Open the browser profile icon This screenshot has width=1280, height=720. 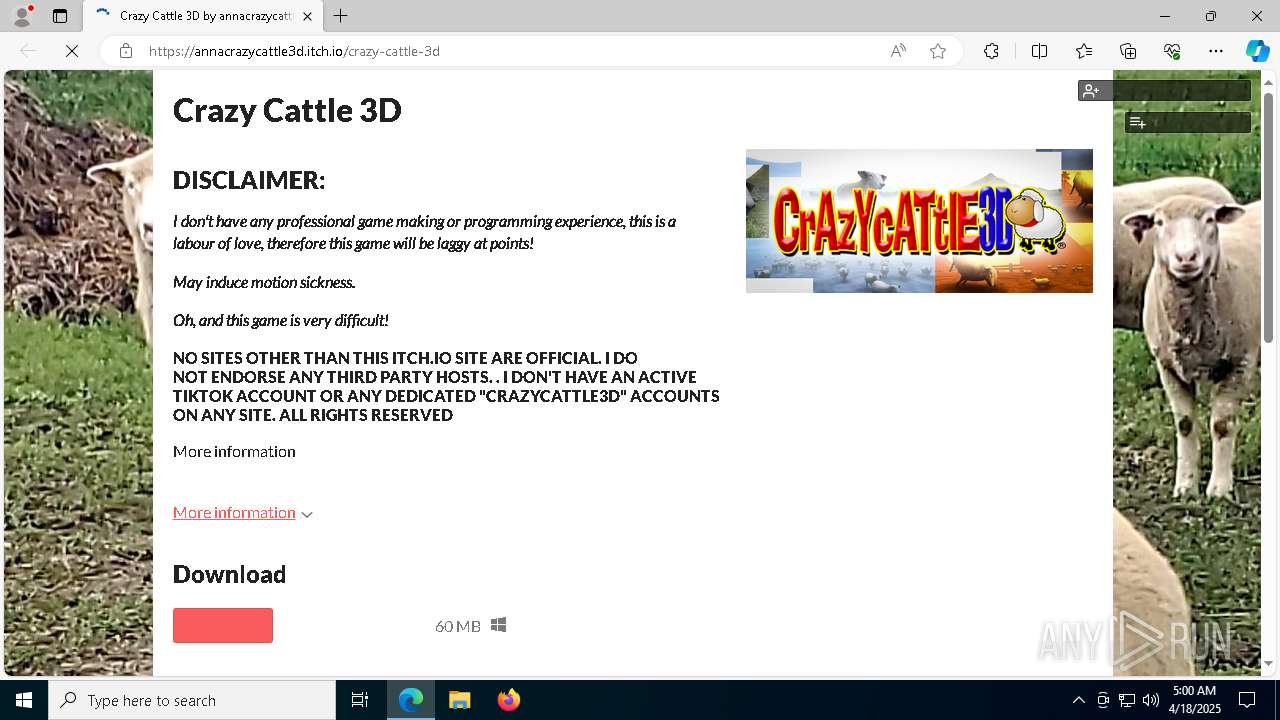[x=21, y=16]
